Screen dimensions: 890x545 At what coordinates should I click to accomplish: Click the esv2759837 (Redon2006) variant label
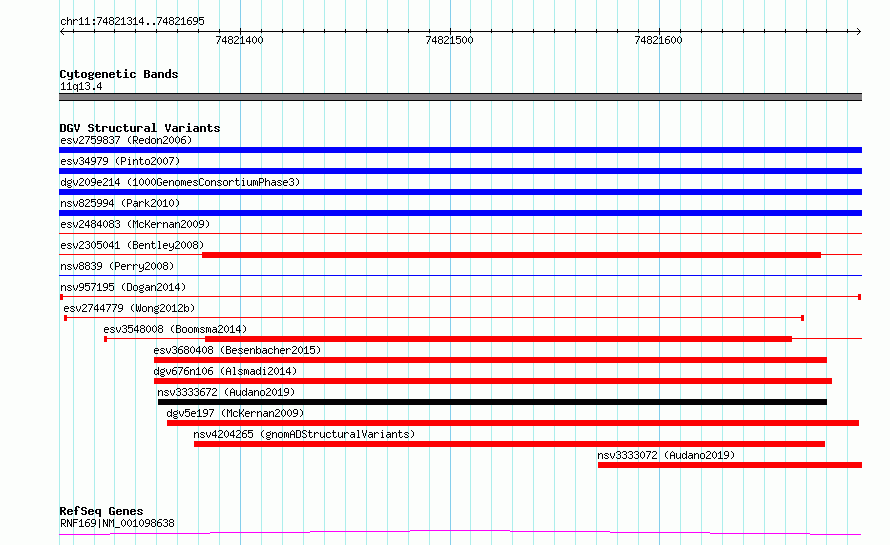pos(126,140)
